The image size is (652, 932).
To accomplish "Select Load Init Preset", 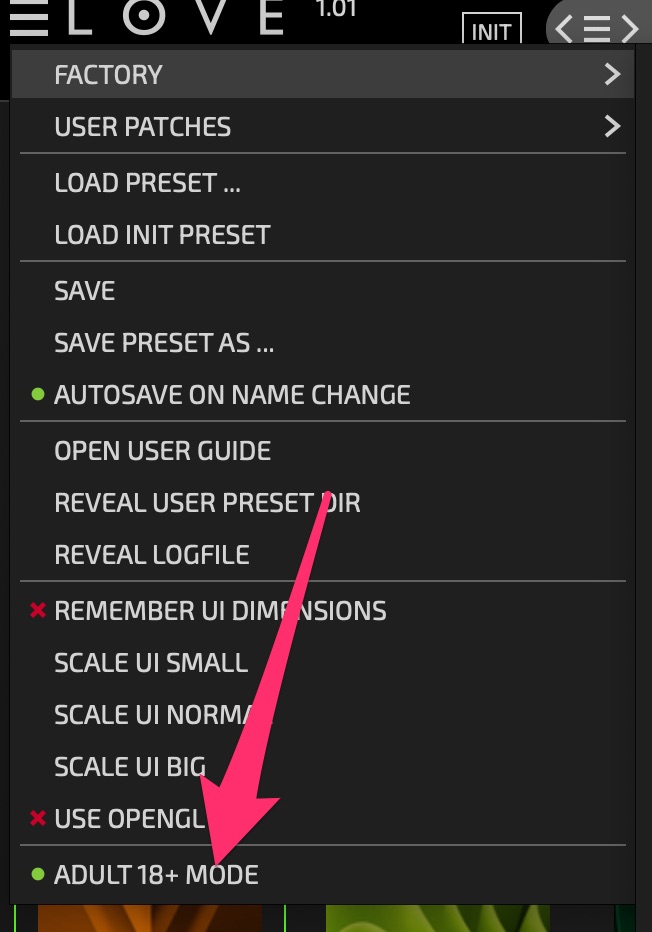I will 162,235.
